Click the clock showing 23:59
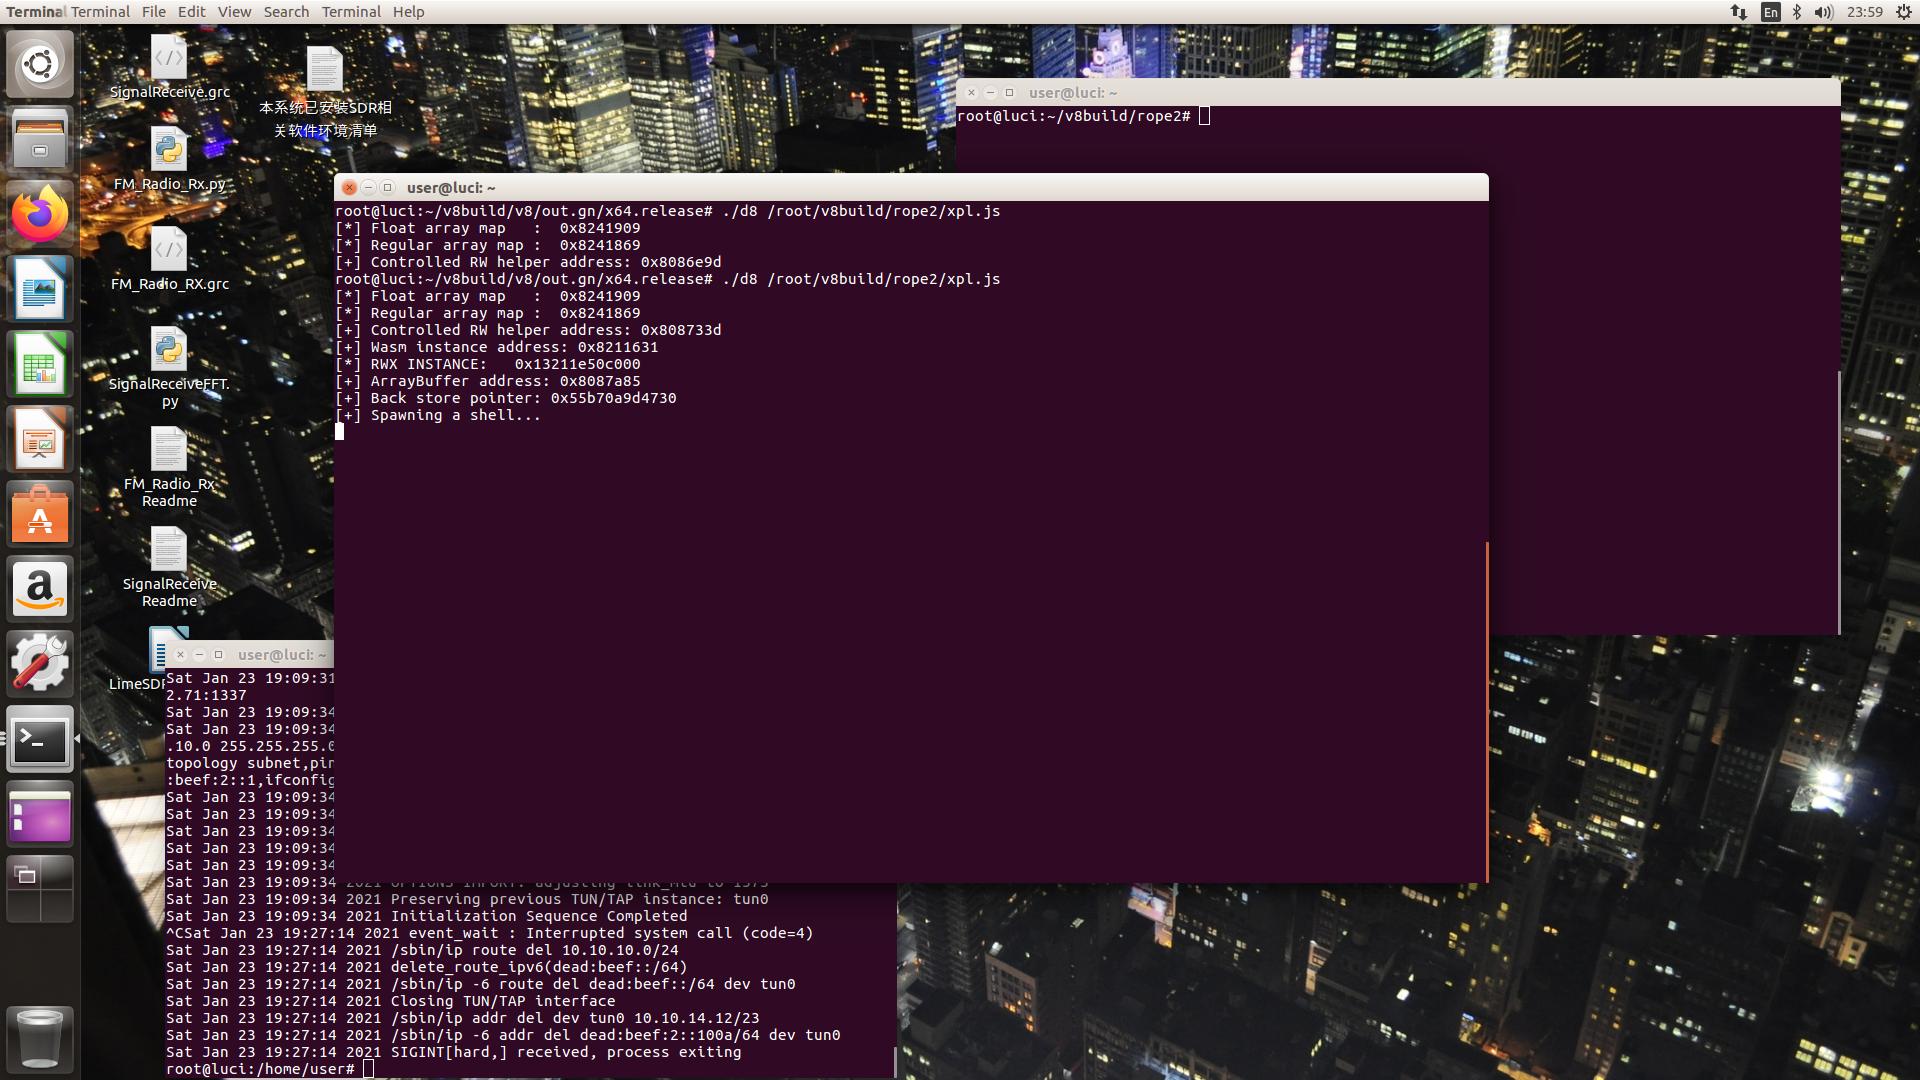The image size is (1920, 1080). 1864,12
